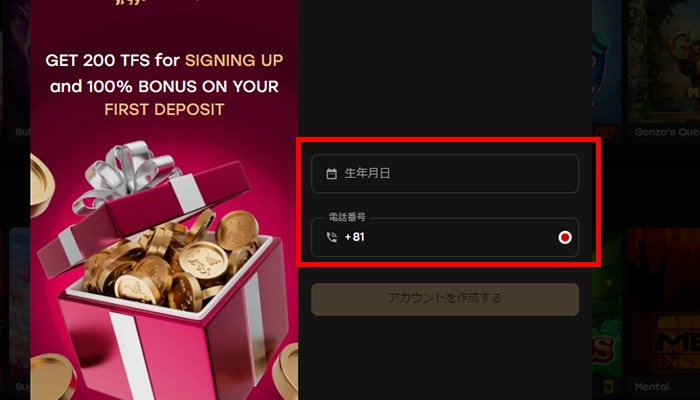Screen dimensions: 700x400
Task: Click inside the +81 phone number field
Action: (445, 238)
